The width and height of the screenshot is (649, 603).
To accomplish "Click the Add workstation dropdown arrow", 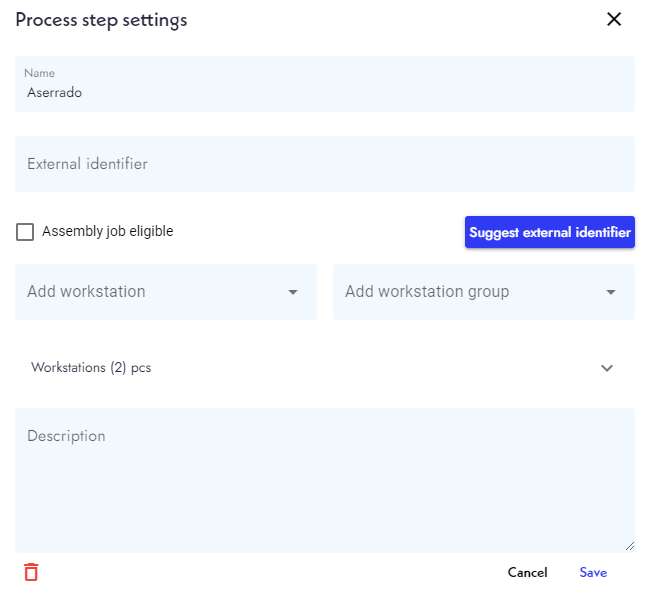I will 293,292.
